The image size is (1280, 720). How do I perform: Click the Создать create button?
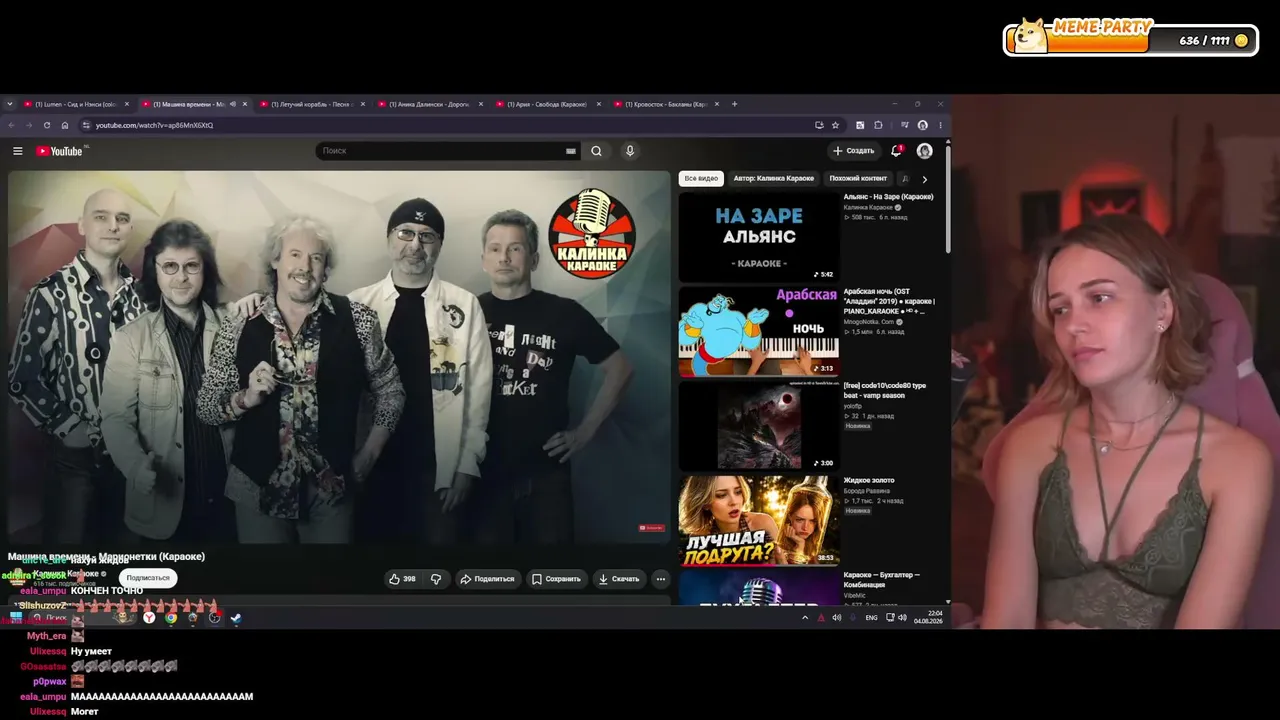[x=853, y=151]
